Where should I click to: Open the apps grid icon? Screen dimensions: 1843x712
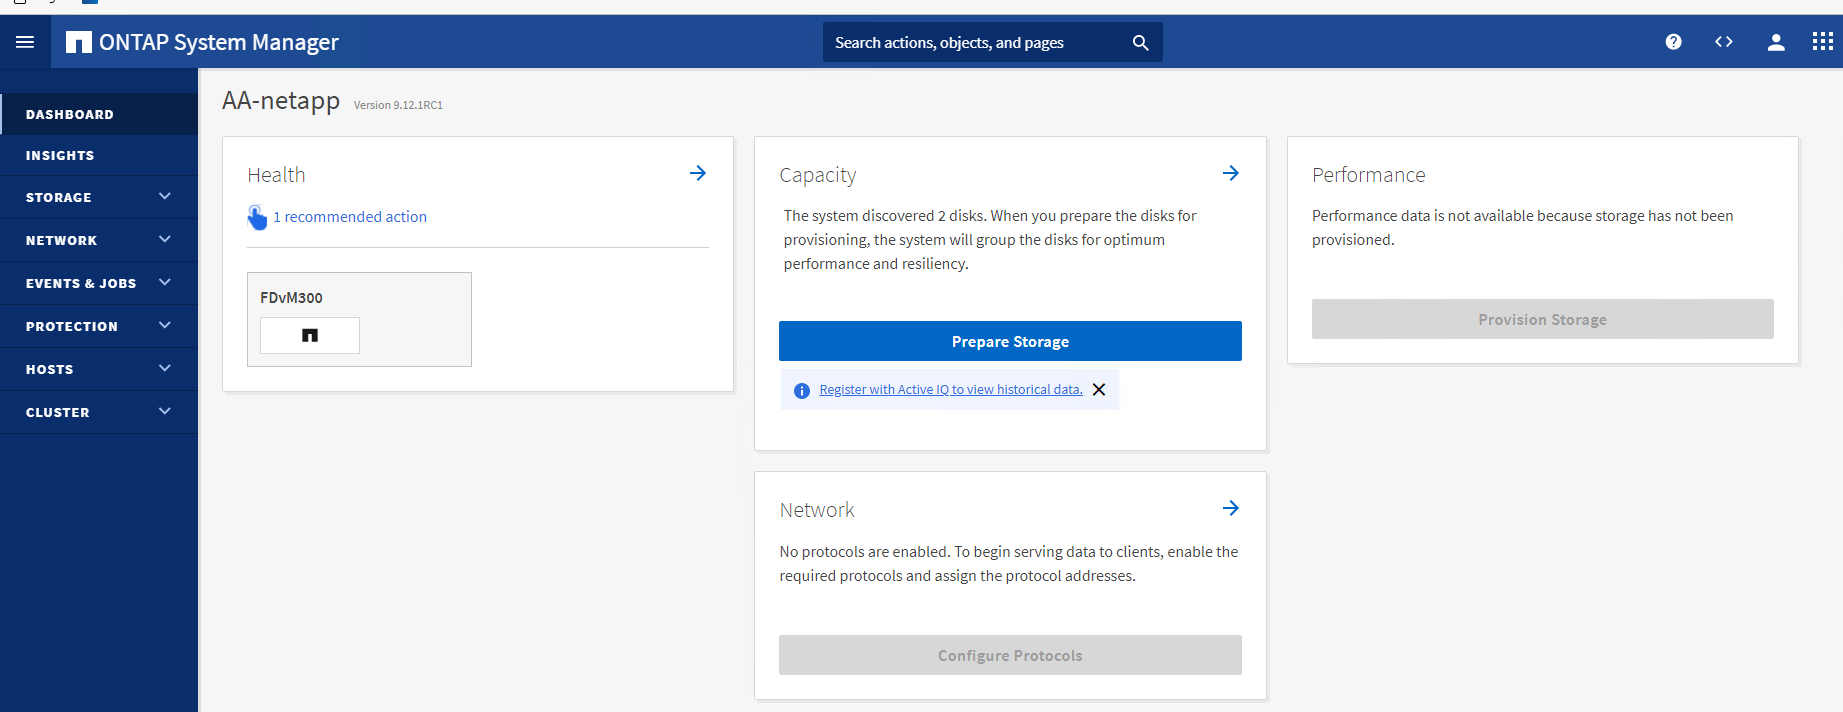pyautogui.click(x=1822, y=42)
